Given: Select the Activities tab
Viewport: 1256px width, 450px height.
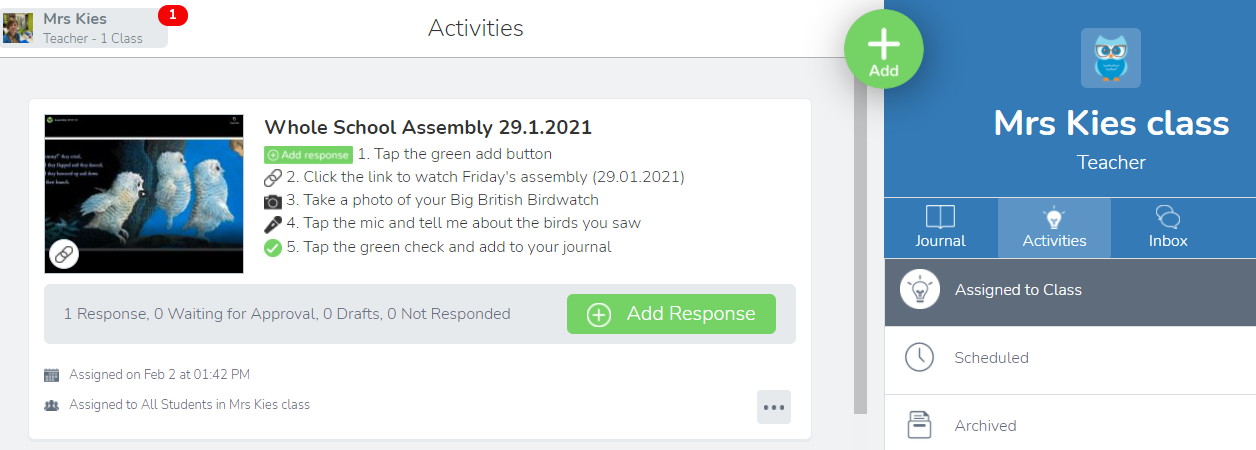Looking at the screenshot, I should tap(1054, 228).
